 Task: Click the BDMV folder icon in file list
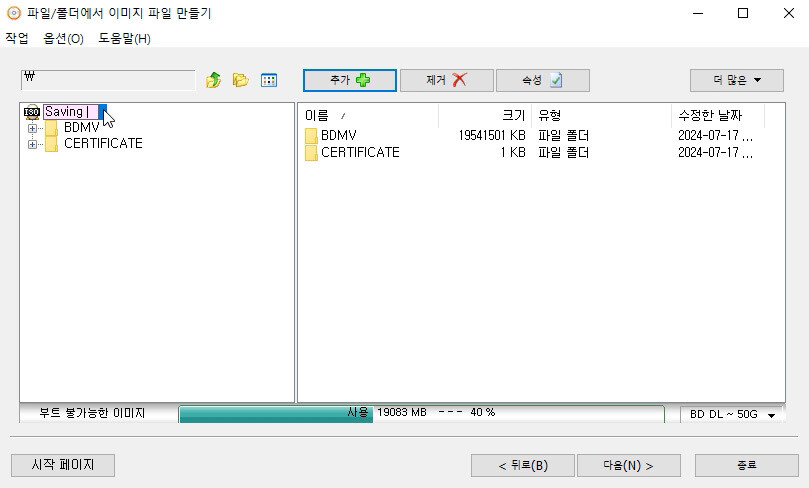click(x=311, y=136)
